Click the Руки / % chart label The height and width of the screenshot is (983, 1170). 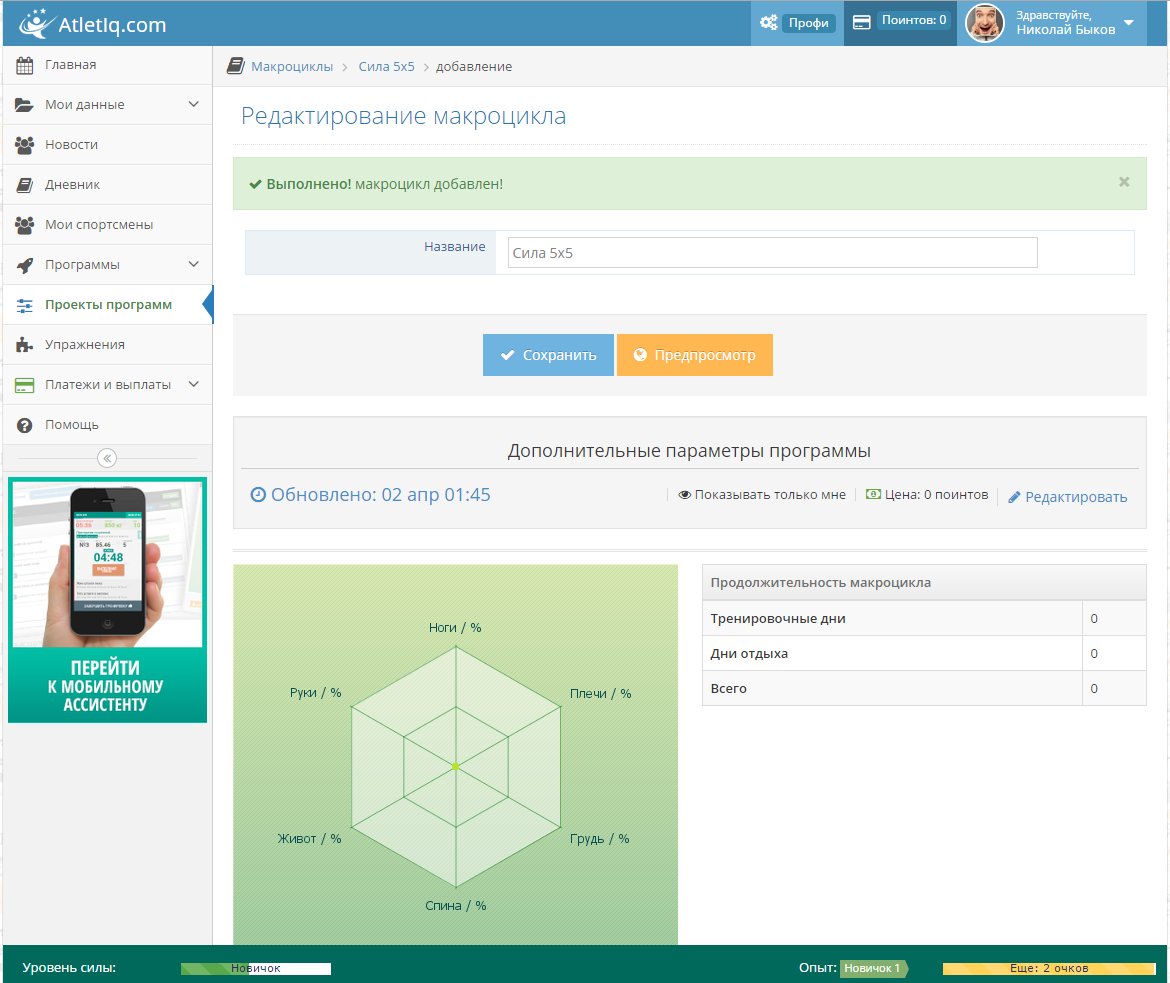pos(316,693)
